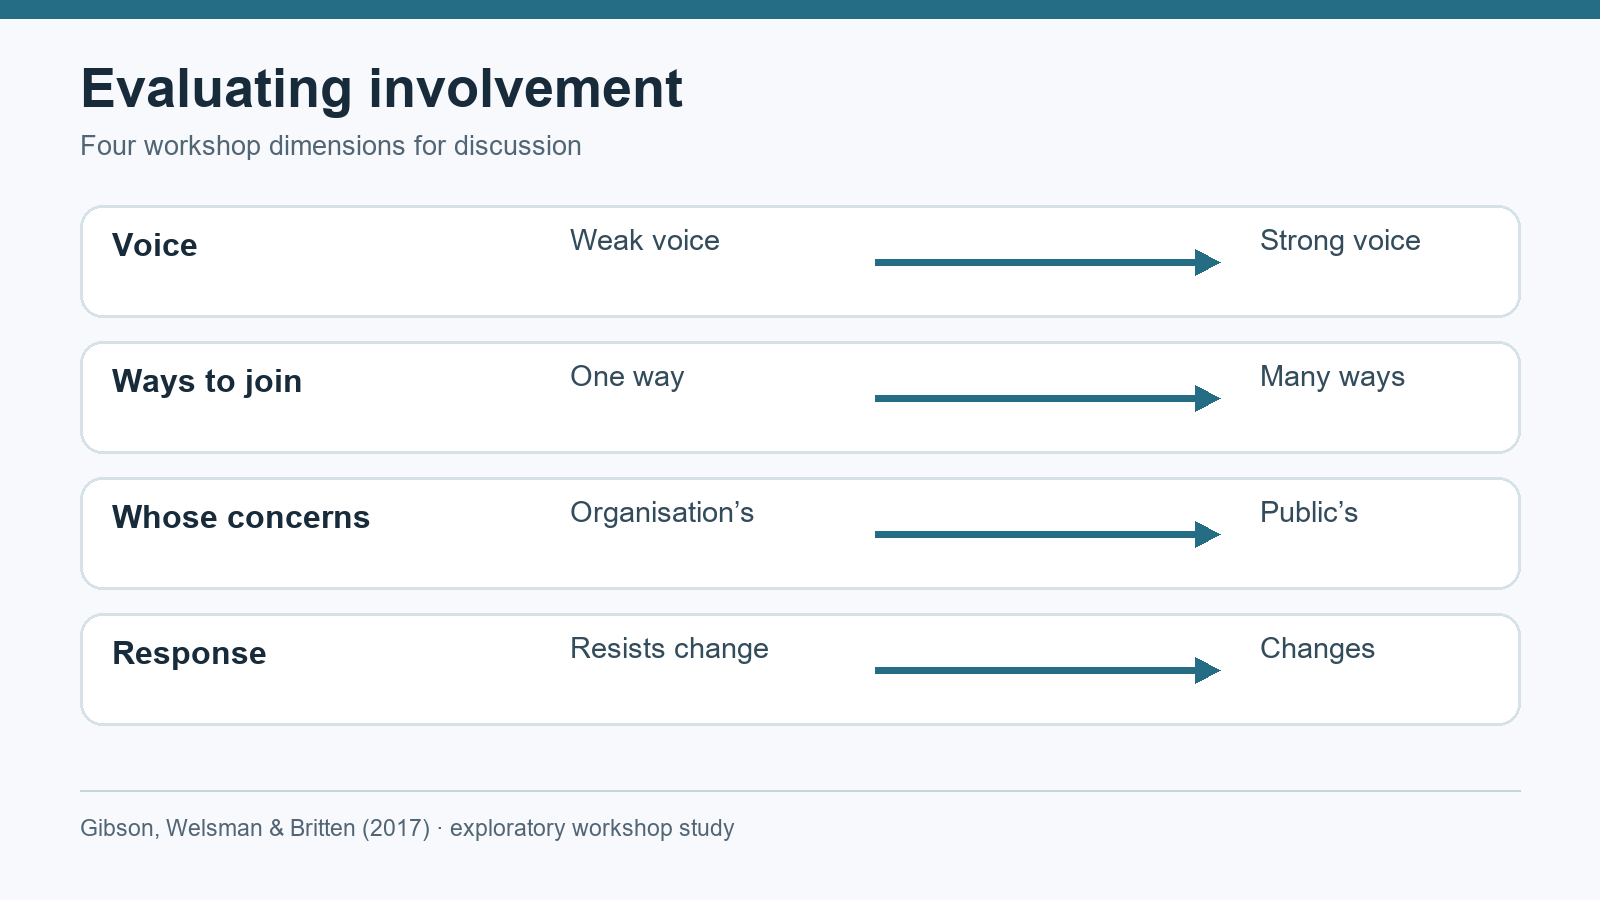This screenshot has height=900, width=1600.
Task: Click the Gibson, Welsman & Britten citation footer
Action: (x=407, y=828)
